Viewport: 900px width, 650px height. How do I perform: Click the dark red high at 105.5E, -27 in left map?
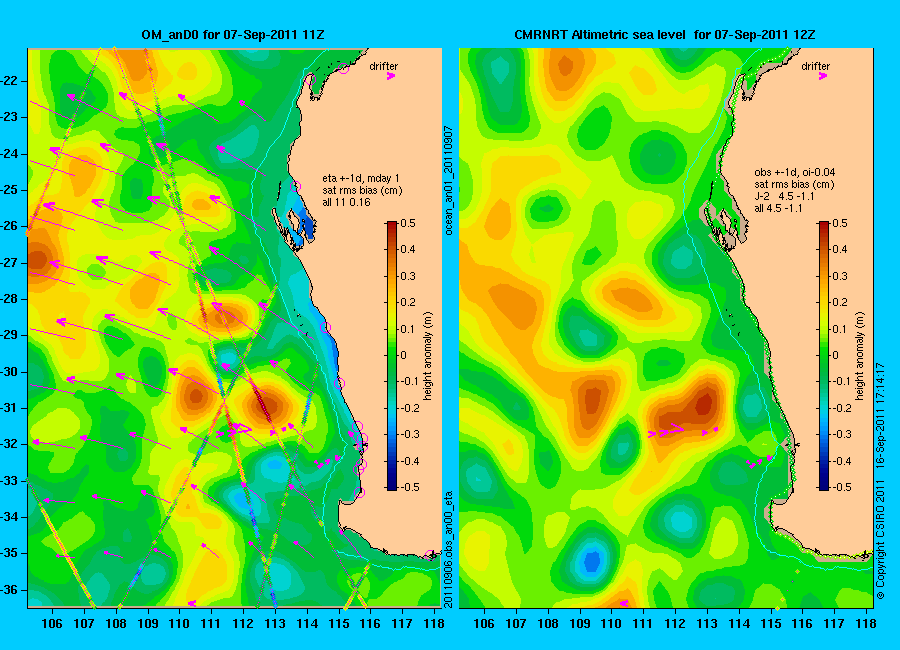(38, 260)
